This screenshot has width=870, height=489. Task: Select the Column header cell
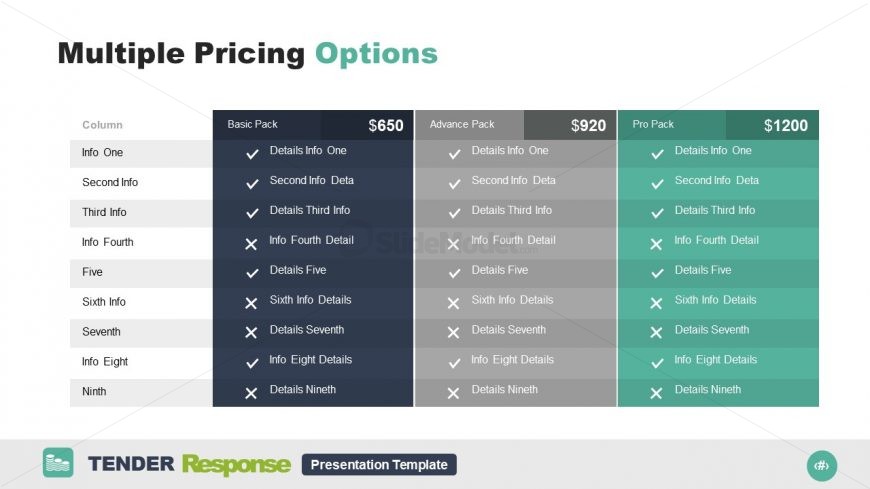coord(141,125)
